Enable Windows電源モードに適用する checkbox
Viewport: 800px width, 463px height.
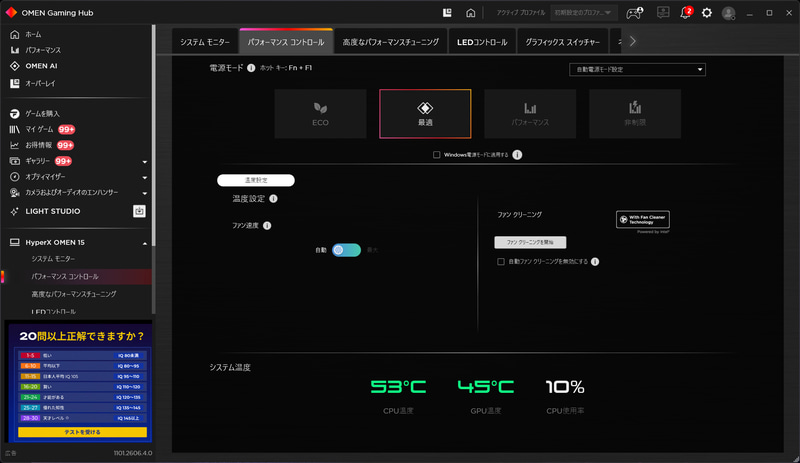[437, 155]
